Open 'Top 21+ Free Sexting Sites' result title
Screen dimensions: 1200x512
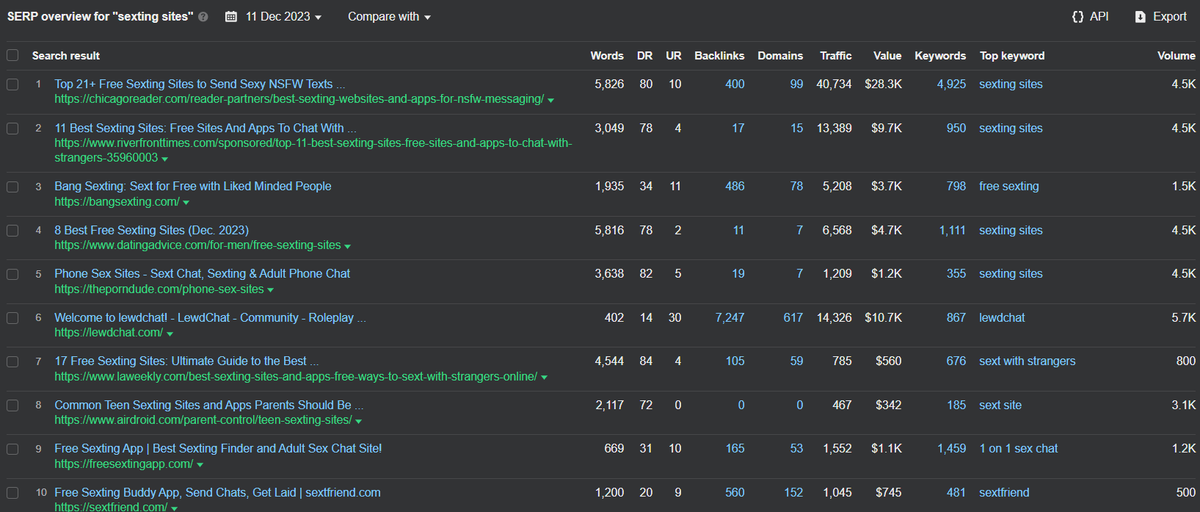click(200, 85)
